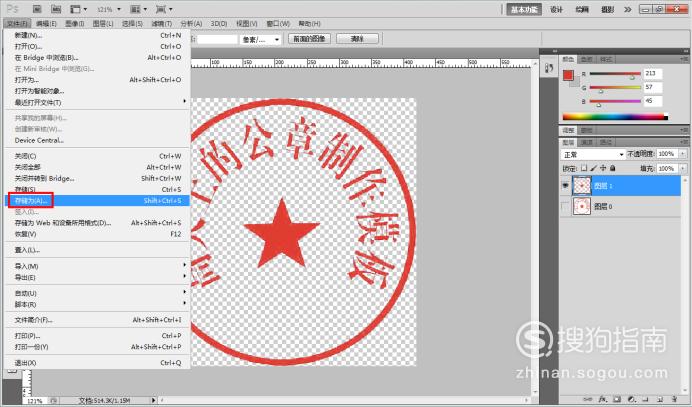
Task: Open the History panel dock icon
Action: pyautogui.click(x=549, y=68)
